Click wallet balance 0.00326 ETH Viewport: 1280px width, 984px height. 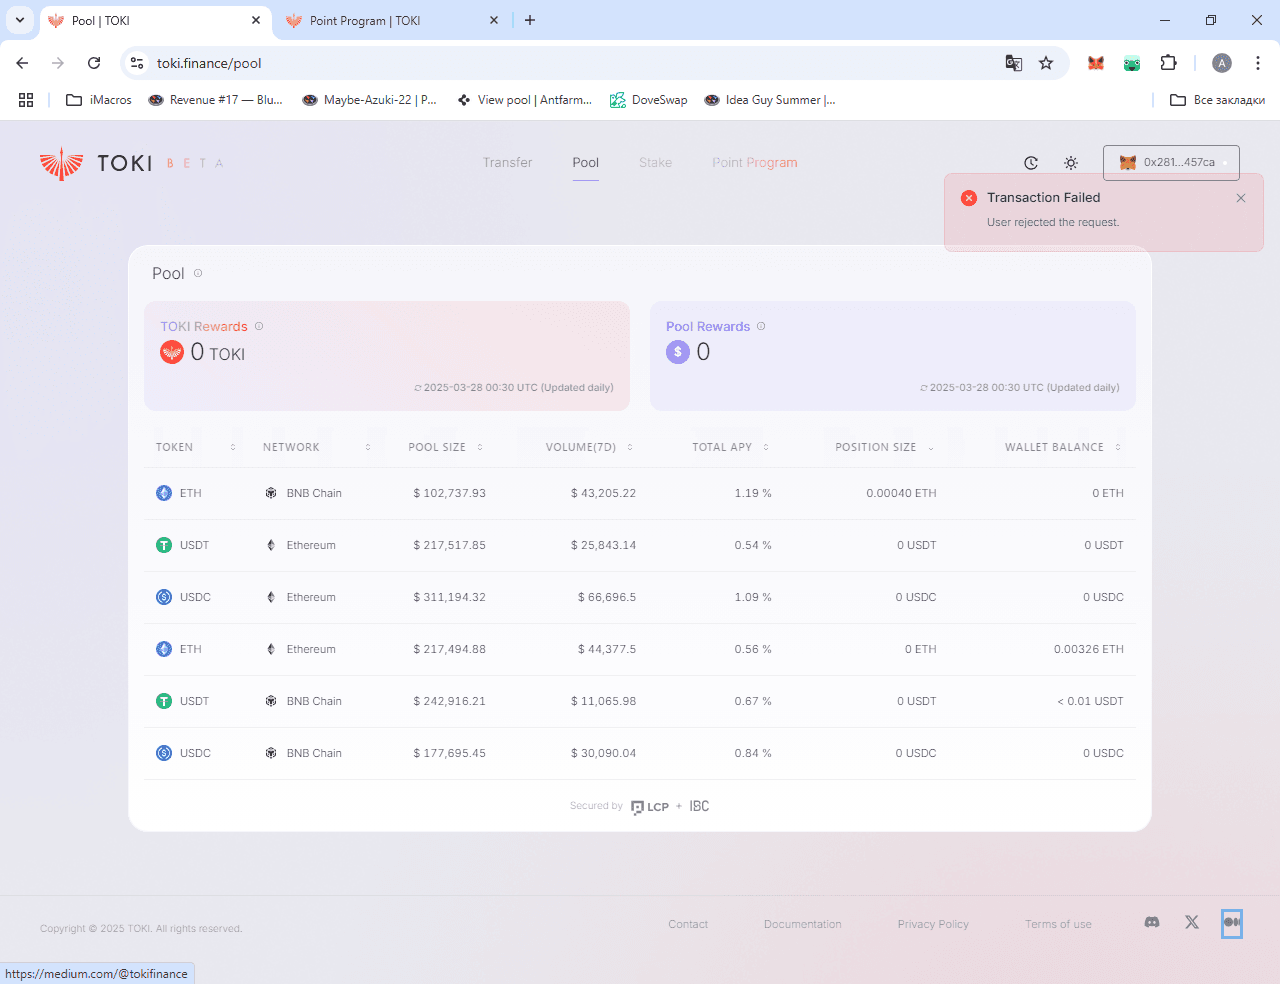[x=1088, y=649]
